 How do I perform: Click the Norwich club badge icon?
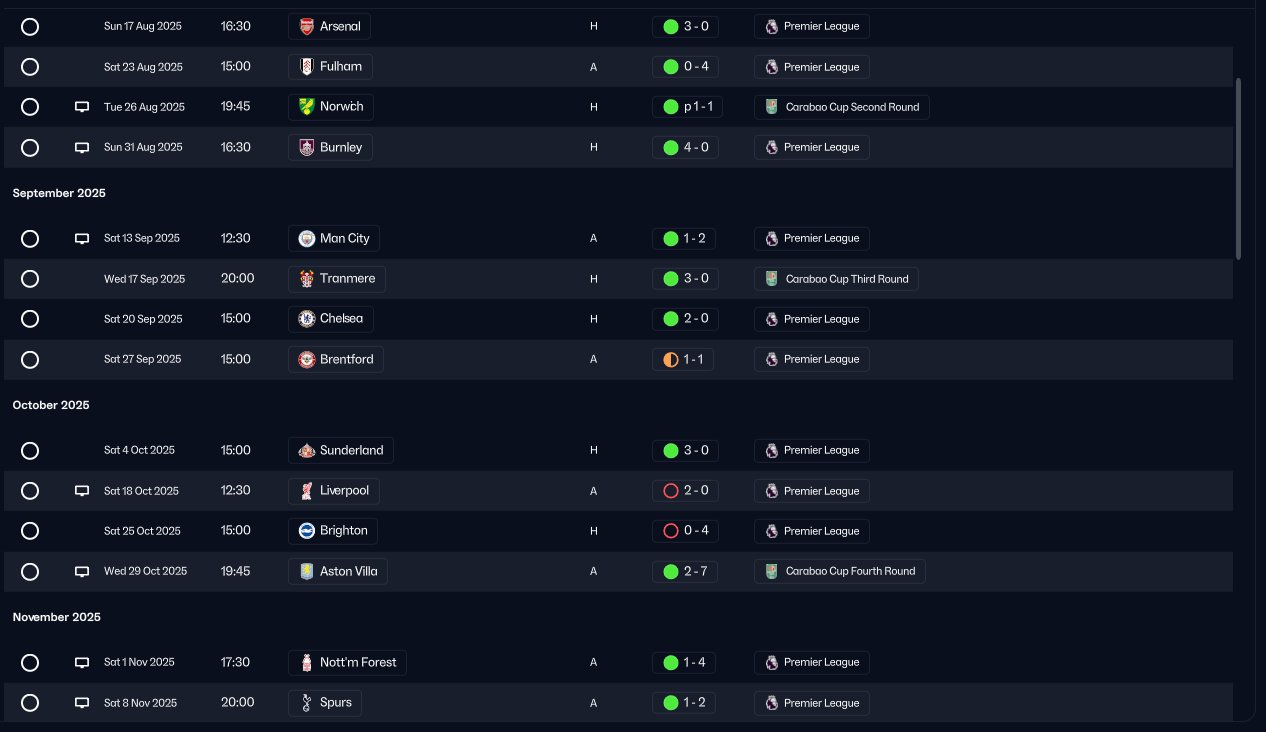click(x=307, y=107)
